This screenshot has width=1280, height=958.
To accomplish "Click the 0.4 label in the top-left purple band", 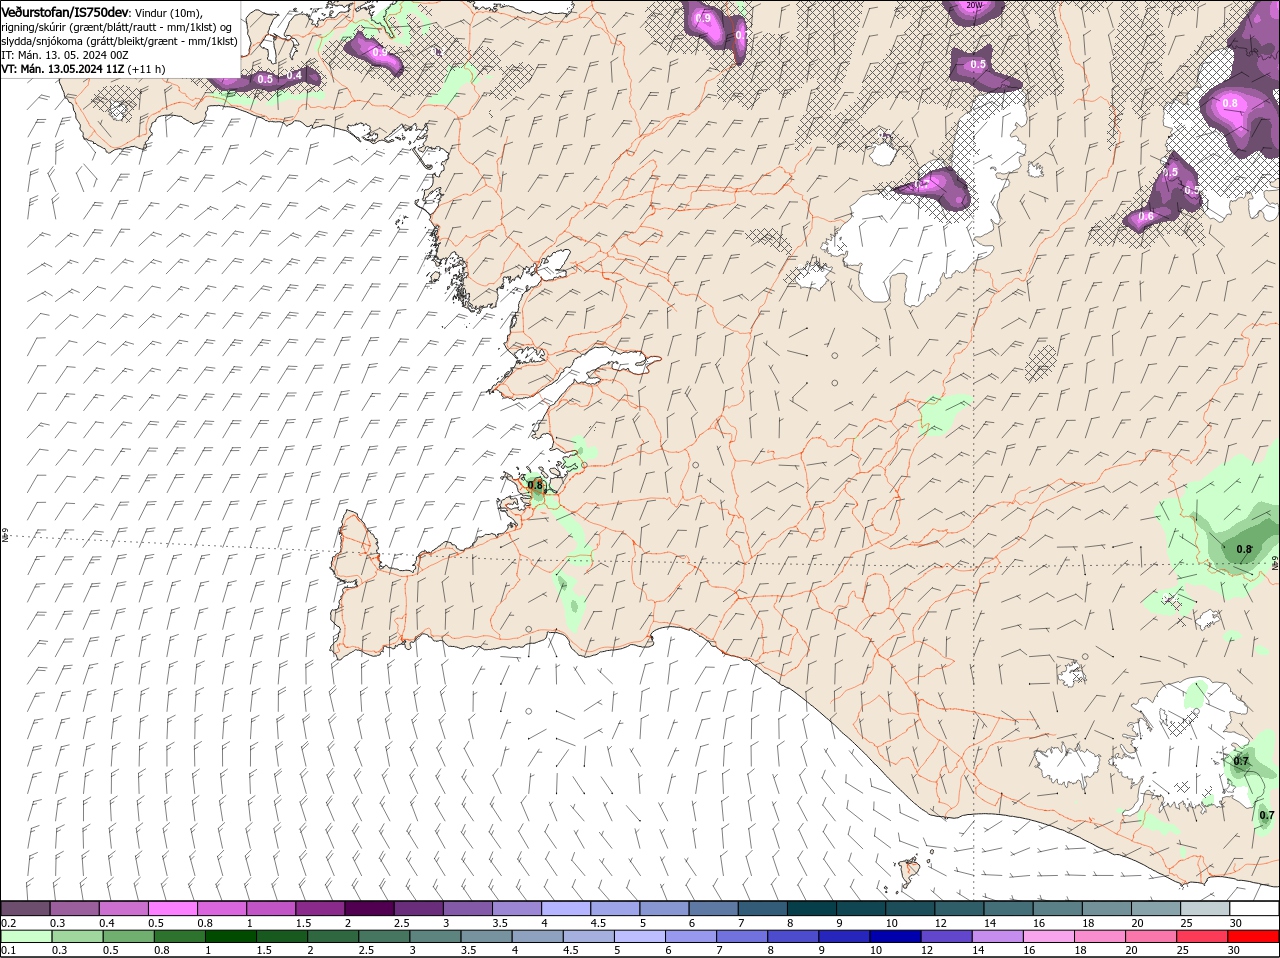I will [294, 76].
